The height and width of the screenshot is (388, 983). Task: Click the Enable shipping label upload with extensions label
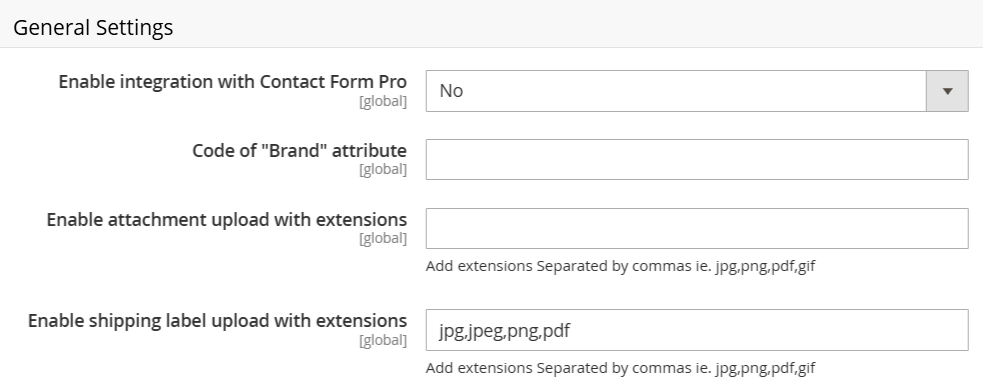coord(217,321)
